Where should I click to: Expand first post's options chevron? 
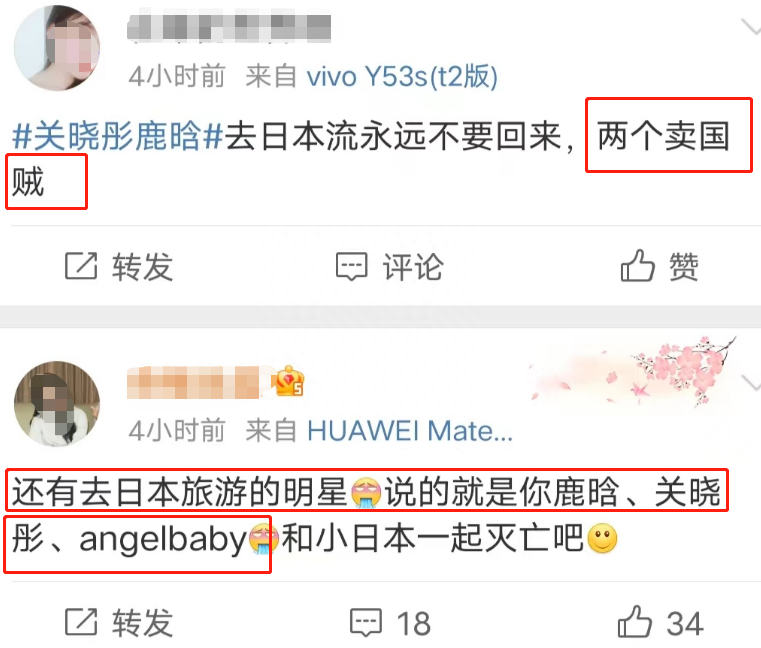[x=750, y=27]
